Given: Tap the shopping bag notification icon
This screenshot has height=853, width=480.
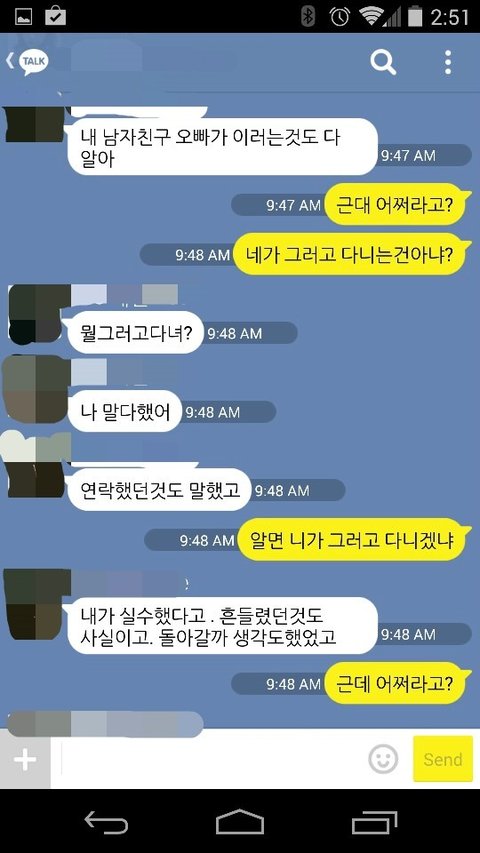Looking at the screenshot, I should click(55, 15).
